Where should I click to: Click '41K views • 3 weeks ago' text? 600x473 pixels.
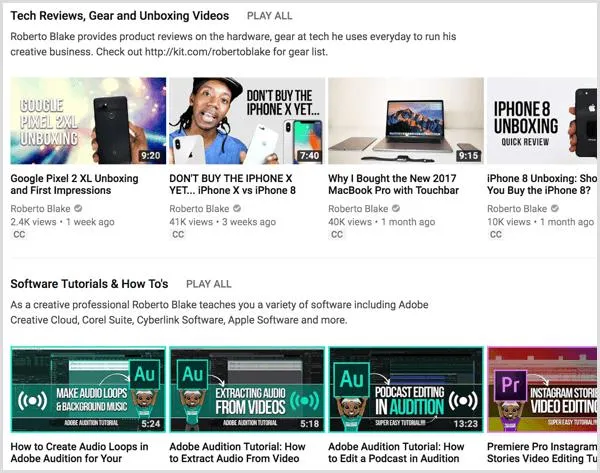click(223, 222)
